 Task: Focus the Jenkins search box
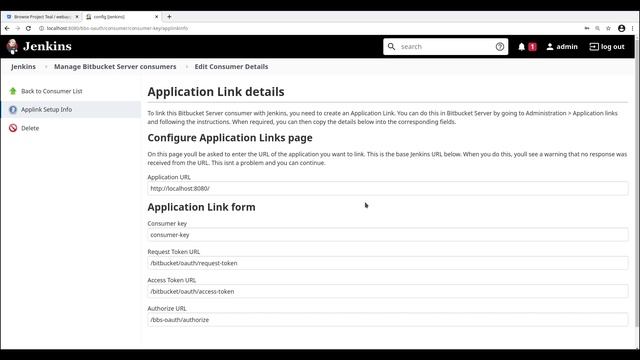point(445,47)
